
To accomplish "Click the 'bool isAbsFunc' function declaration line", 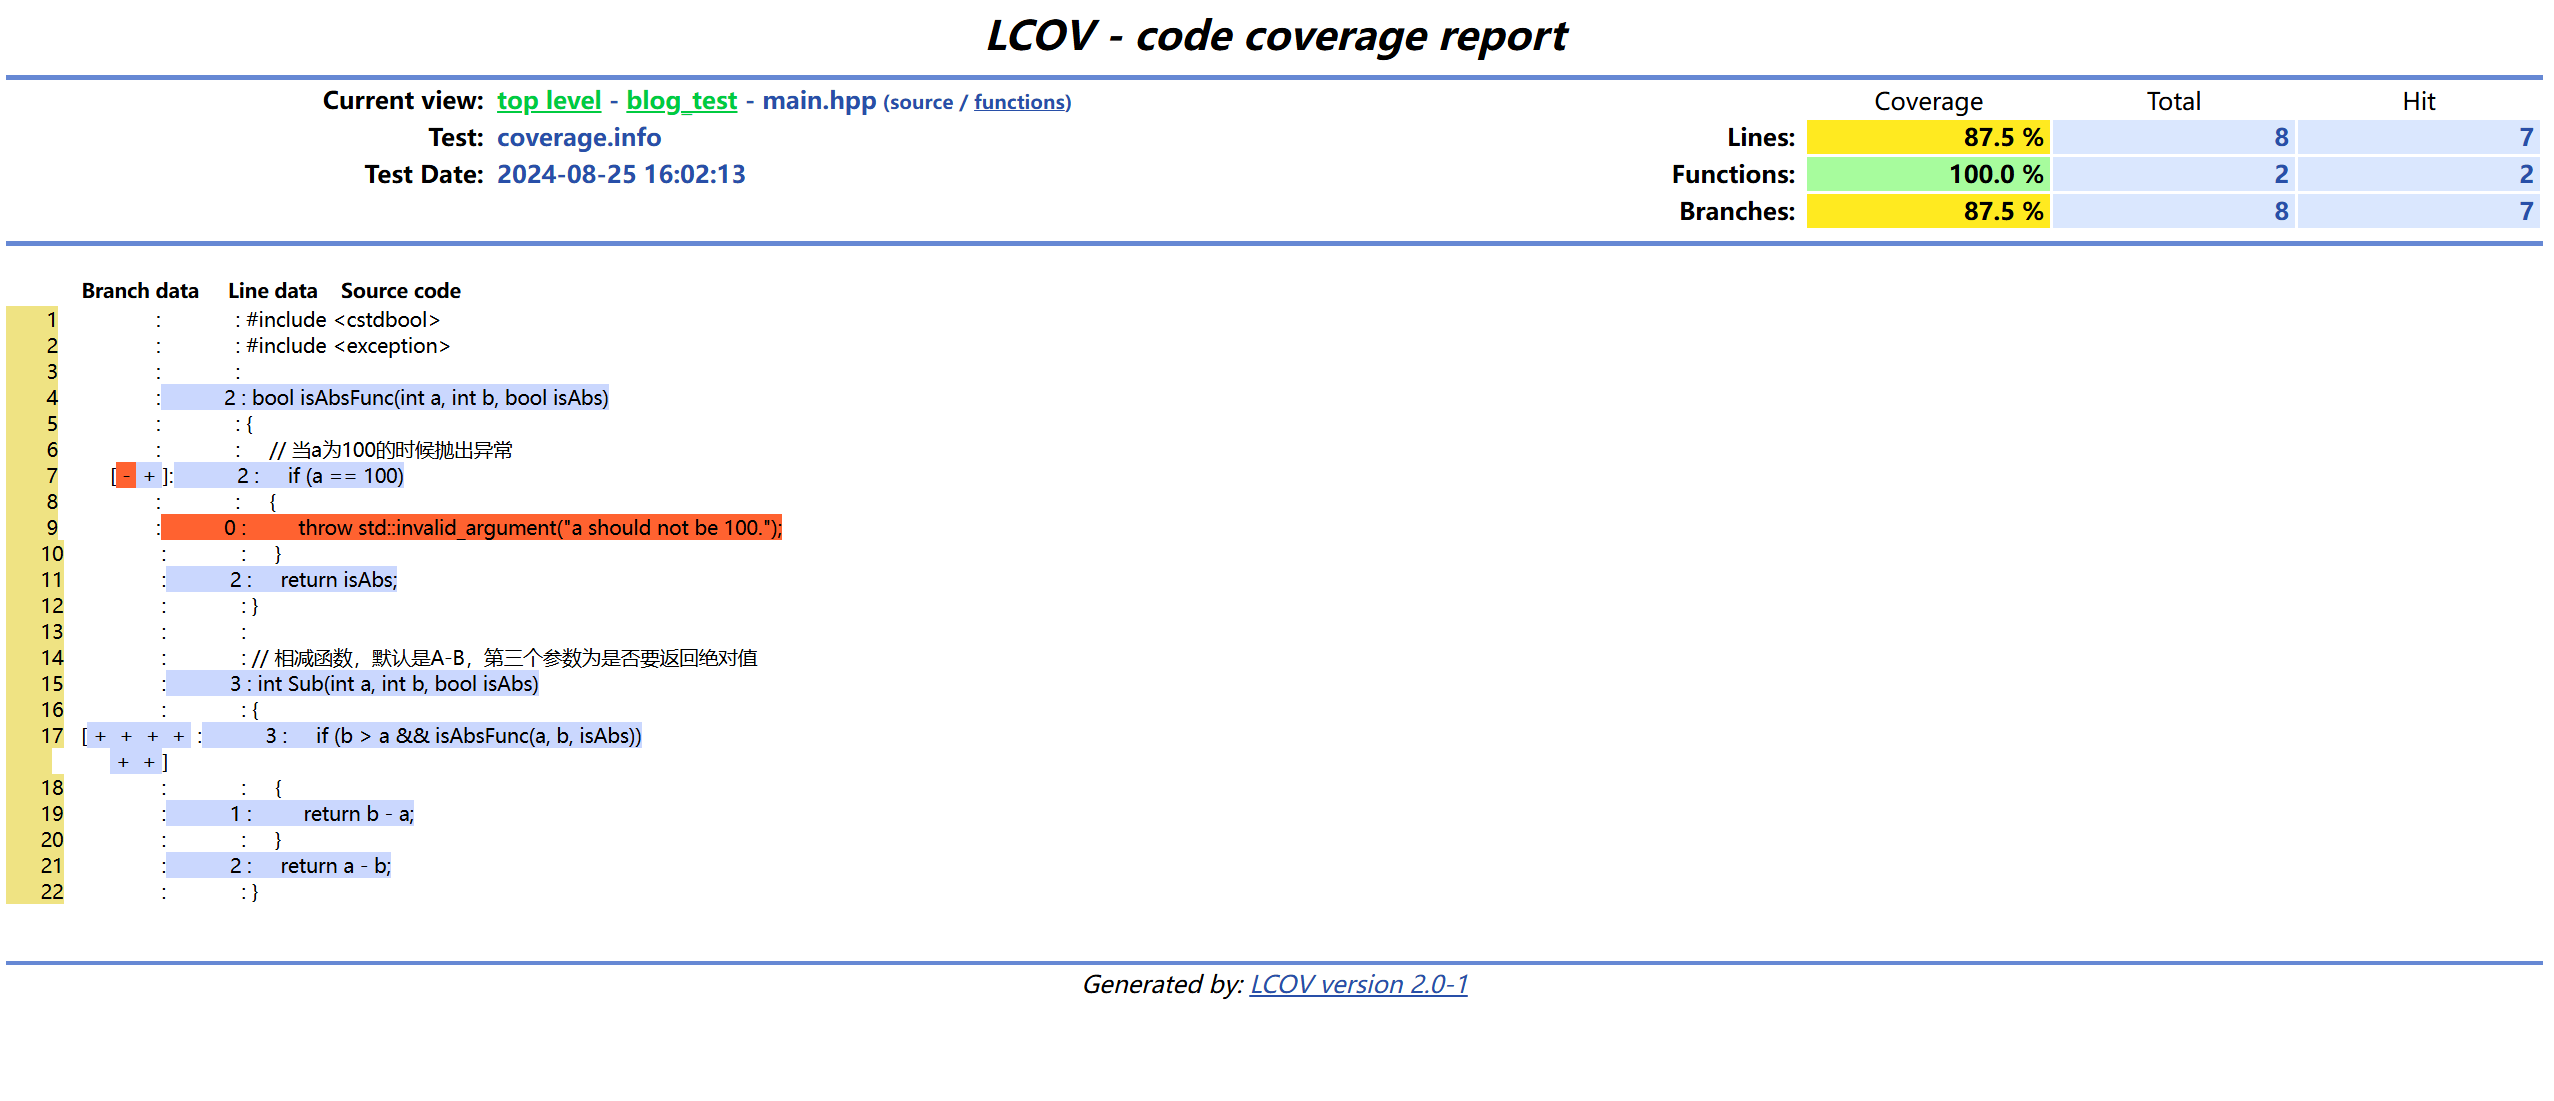I will coord(429,398).
